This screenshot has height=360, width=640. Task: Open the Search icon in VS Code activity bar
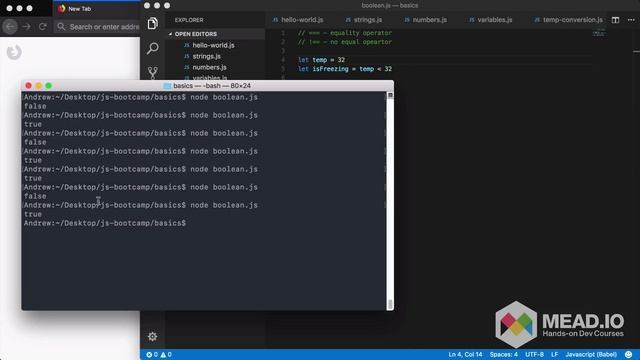pos(153,48)
